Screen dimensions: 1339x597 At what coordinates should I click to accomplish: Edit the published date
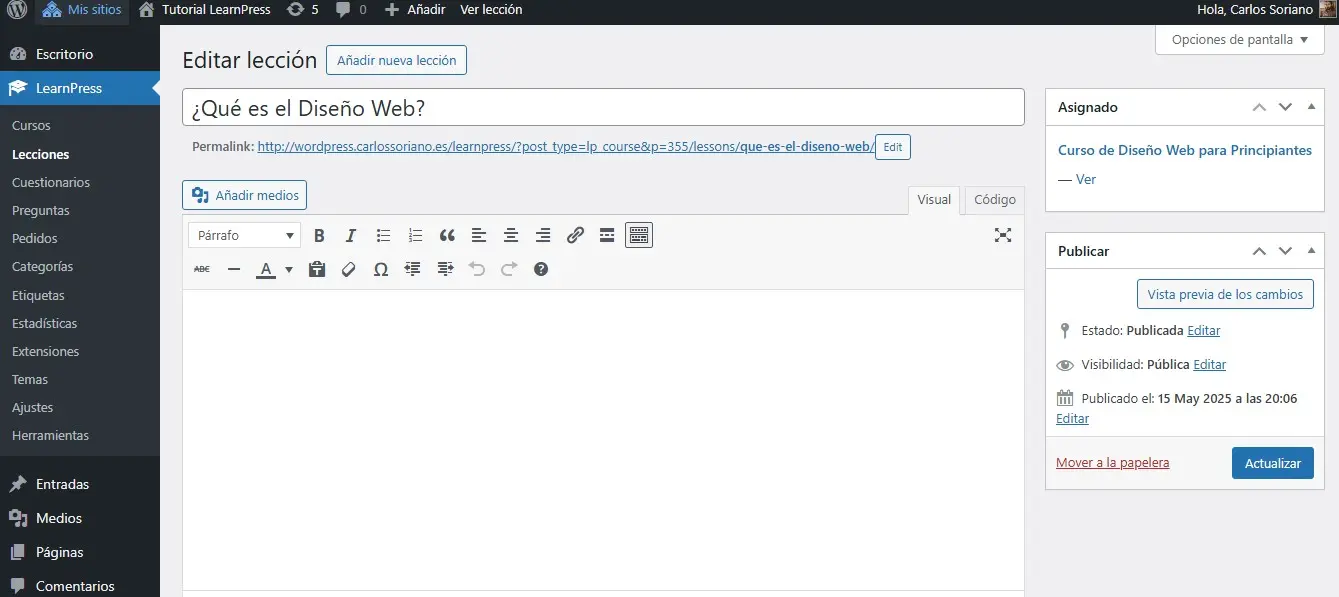(x=1072, y=419)
